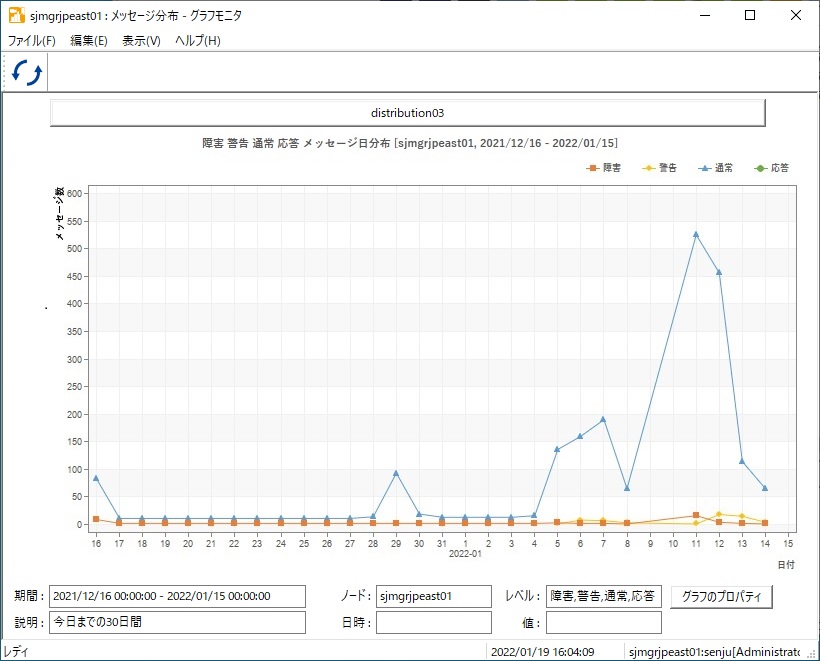This screenshot has width=820, height=661.
Task: Select the blue peak data point on day 11
Action: tap(696, 234)
